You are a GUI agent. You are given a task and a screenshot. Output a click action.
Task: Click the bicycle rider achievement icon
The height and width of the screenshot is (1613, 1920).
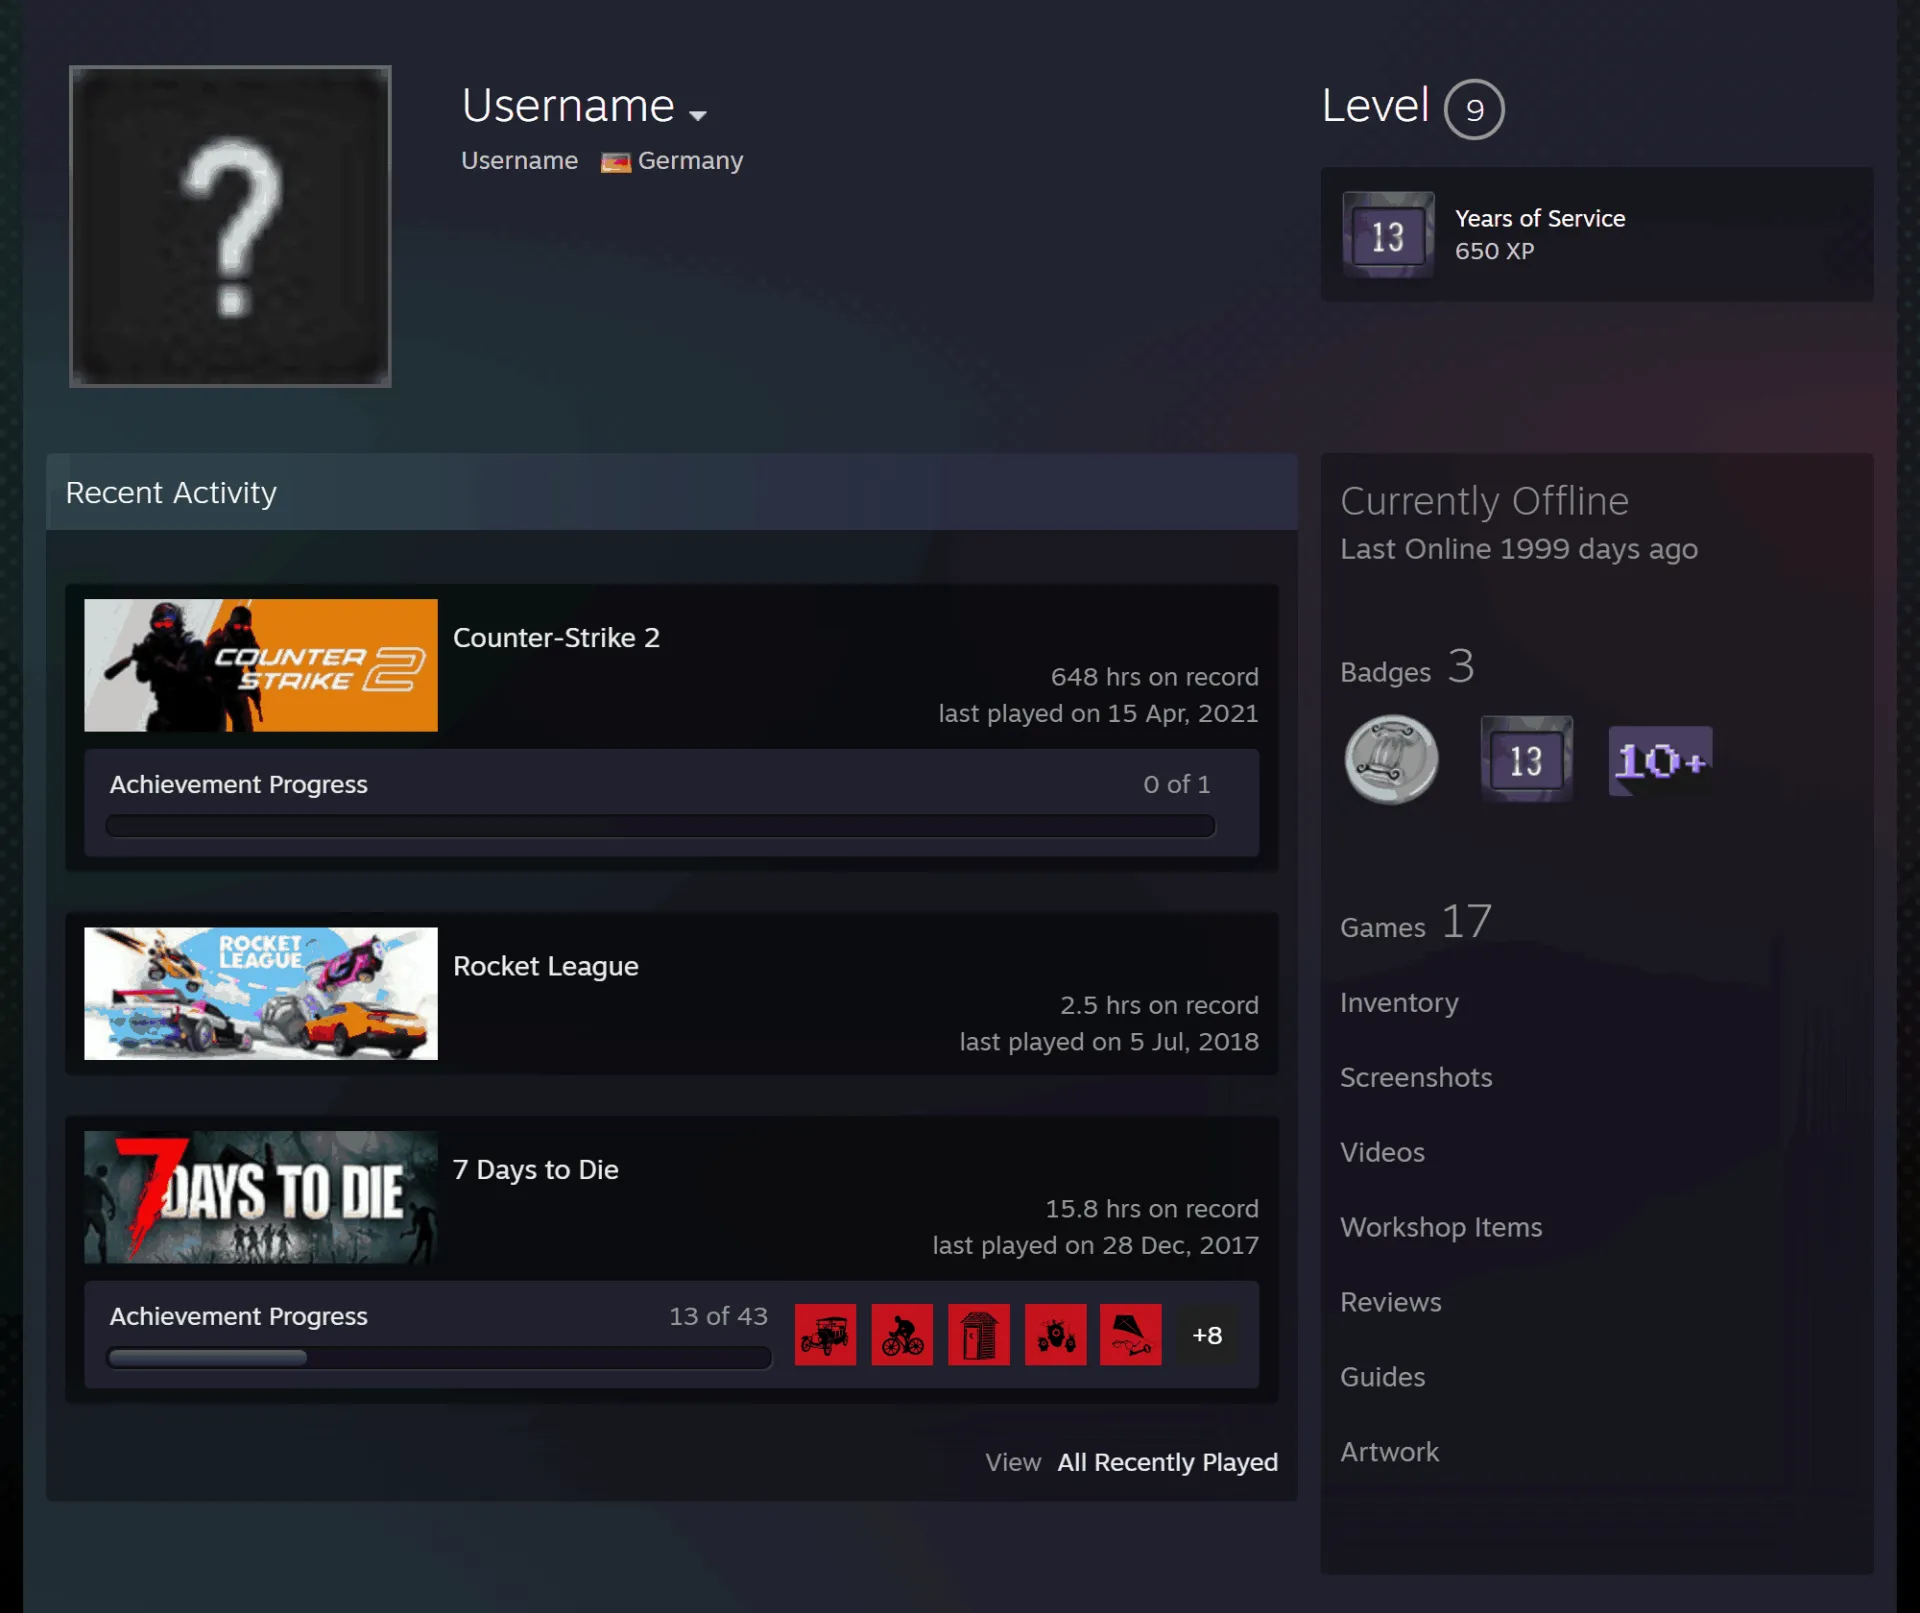[902, 1335]
